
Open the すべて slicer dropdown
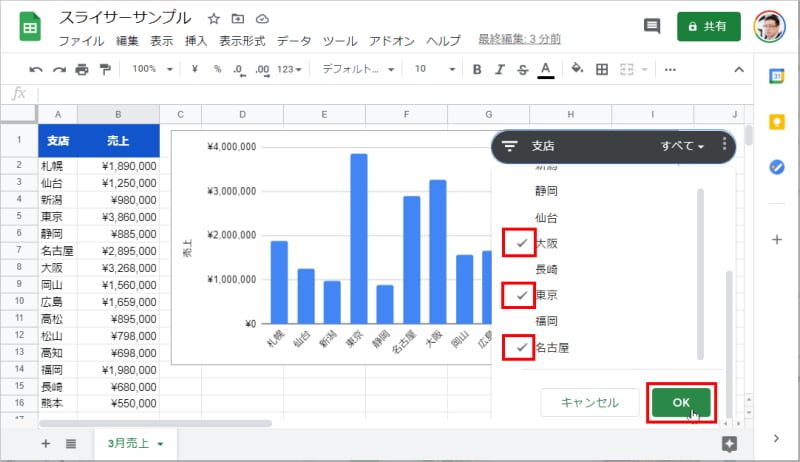[x=682, y=146]
